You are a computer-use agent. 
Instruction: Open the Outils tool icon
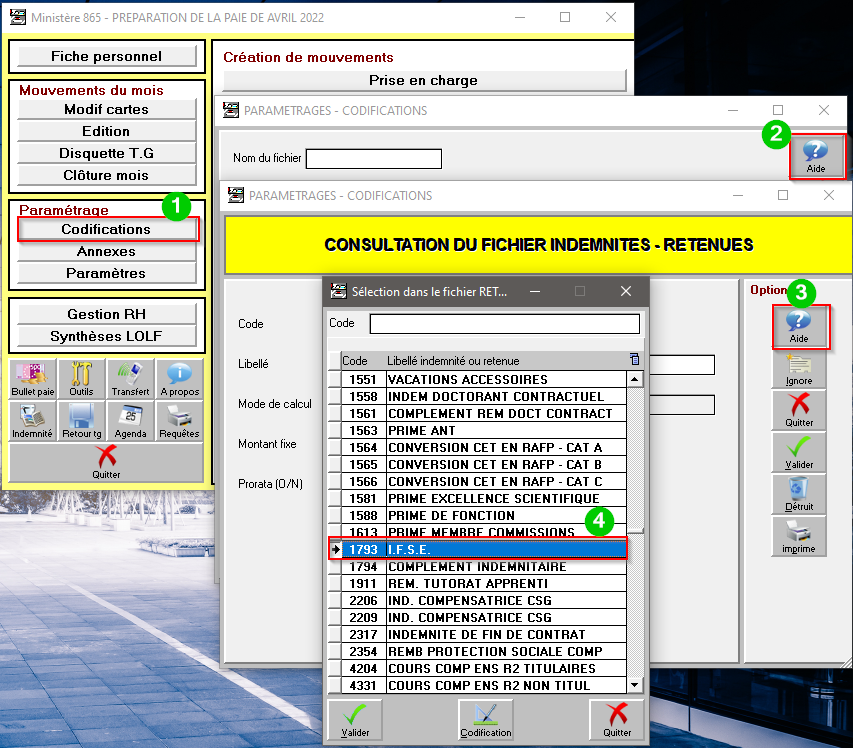[81, 379]
